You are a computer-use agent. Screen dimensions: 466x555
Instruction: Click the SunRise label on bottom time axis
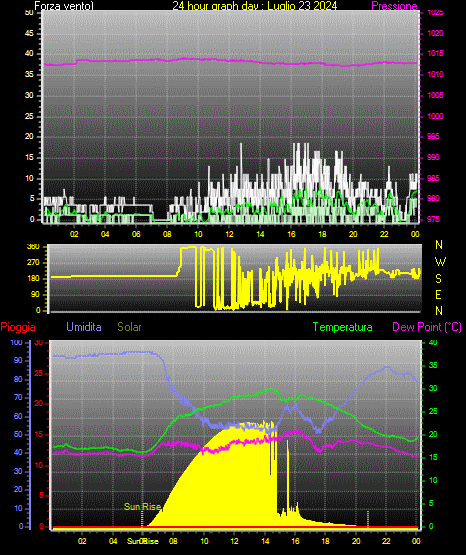[x=143, y=541]
